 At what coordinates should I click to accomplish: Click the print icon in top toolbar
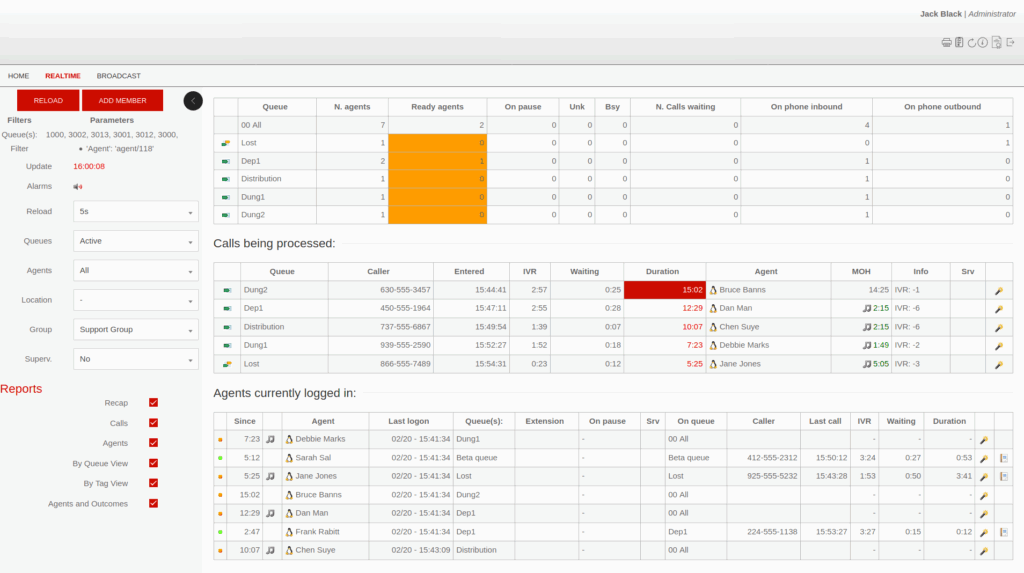click(946, 42)
